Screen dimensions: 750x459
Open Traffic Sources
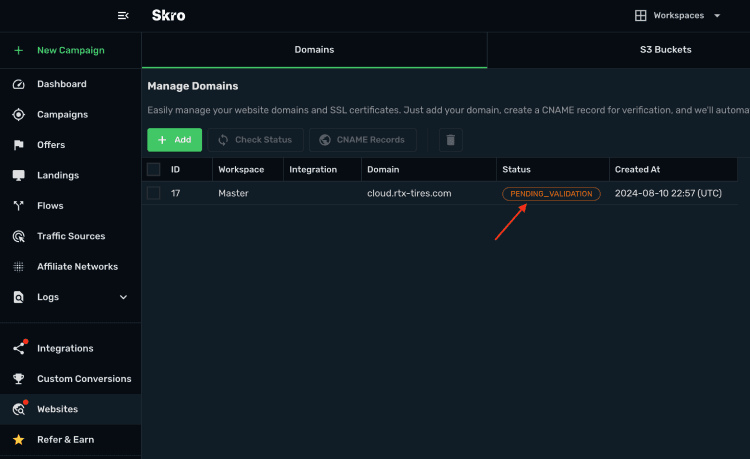pos(71,236)
